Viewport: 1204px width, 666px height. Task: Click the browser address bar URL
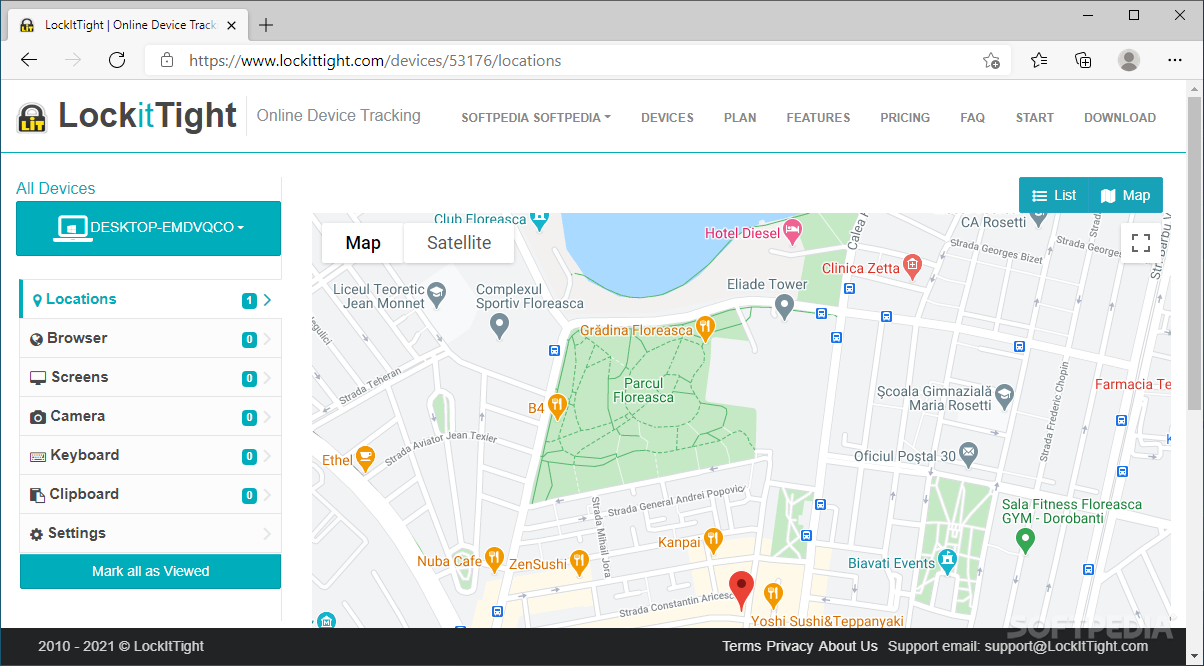tap(375, 60)
